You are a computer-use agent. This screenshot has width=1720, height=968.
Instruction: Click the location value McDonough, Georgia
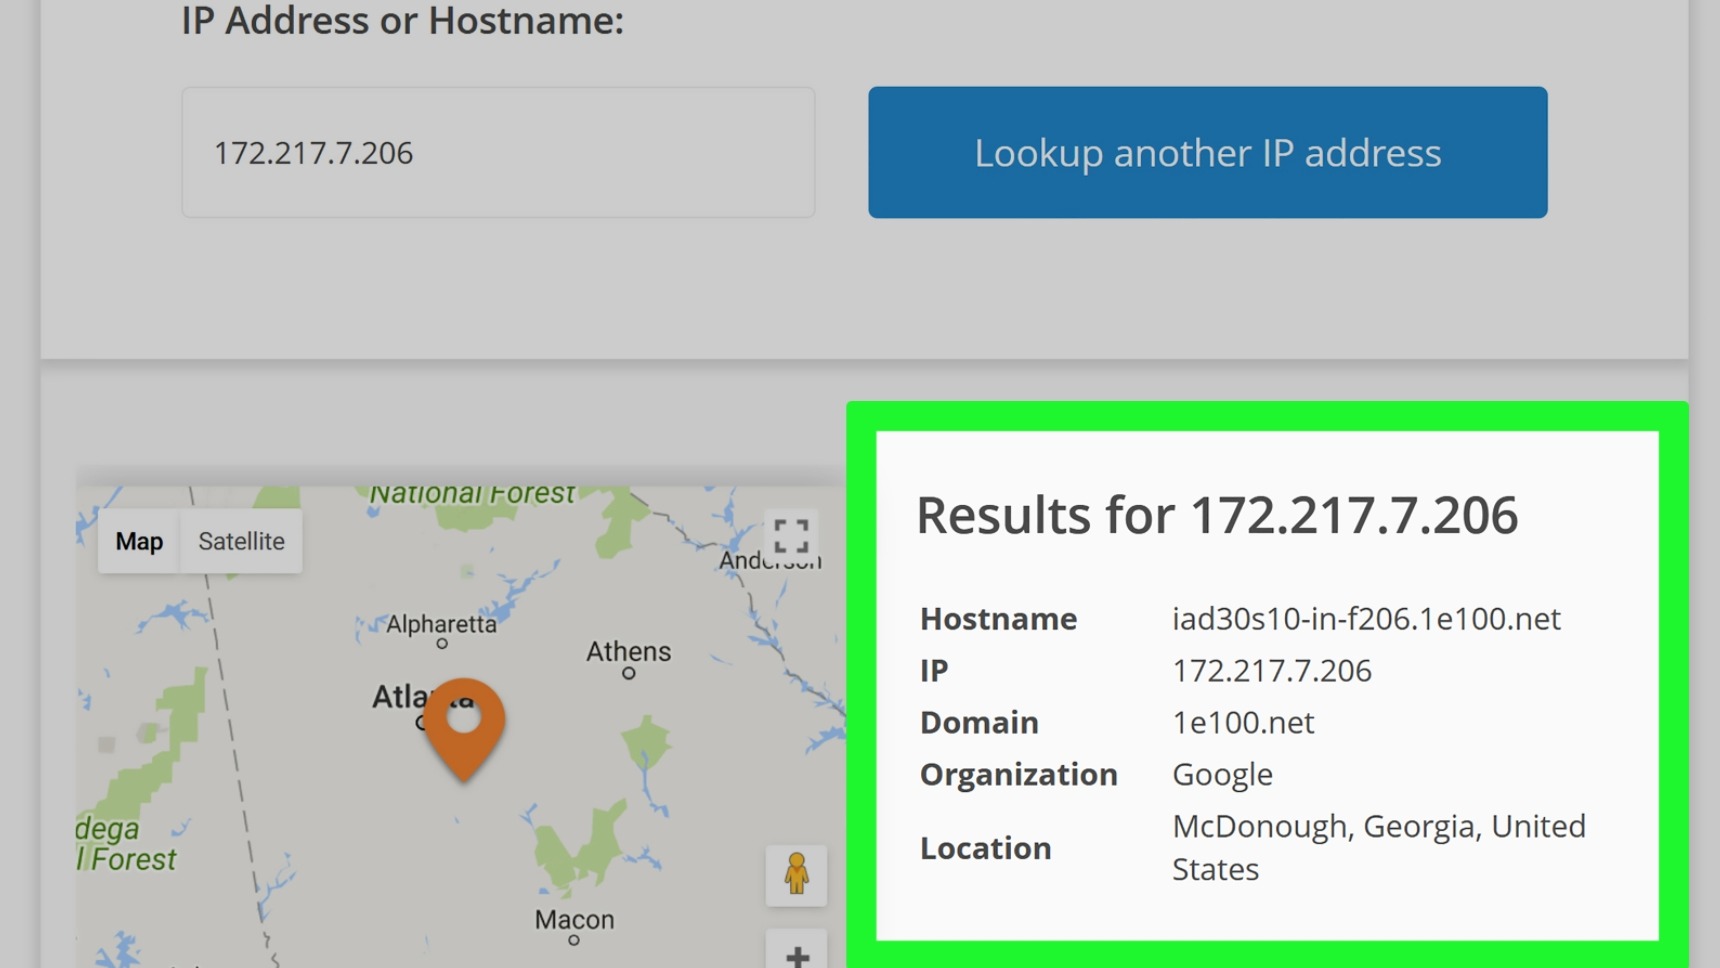coord(1379,847)
